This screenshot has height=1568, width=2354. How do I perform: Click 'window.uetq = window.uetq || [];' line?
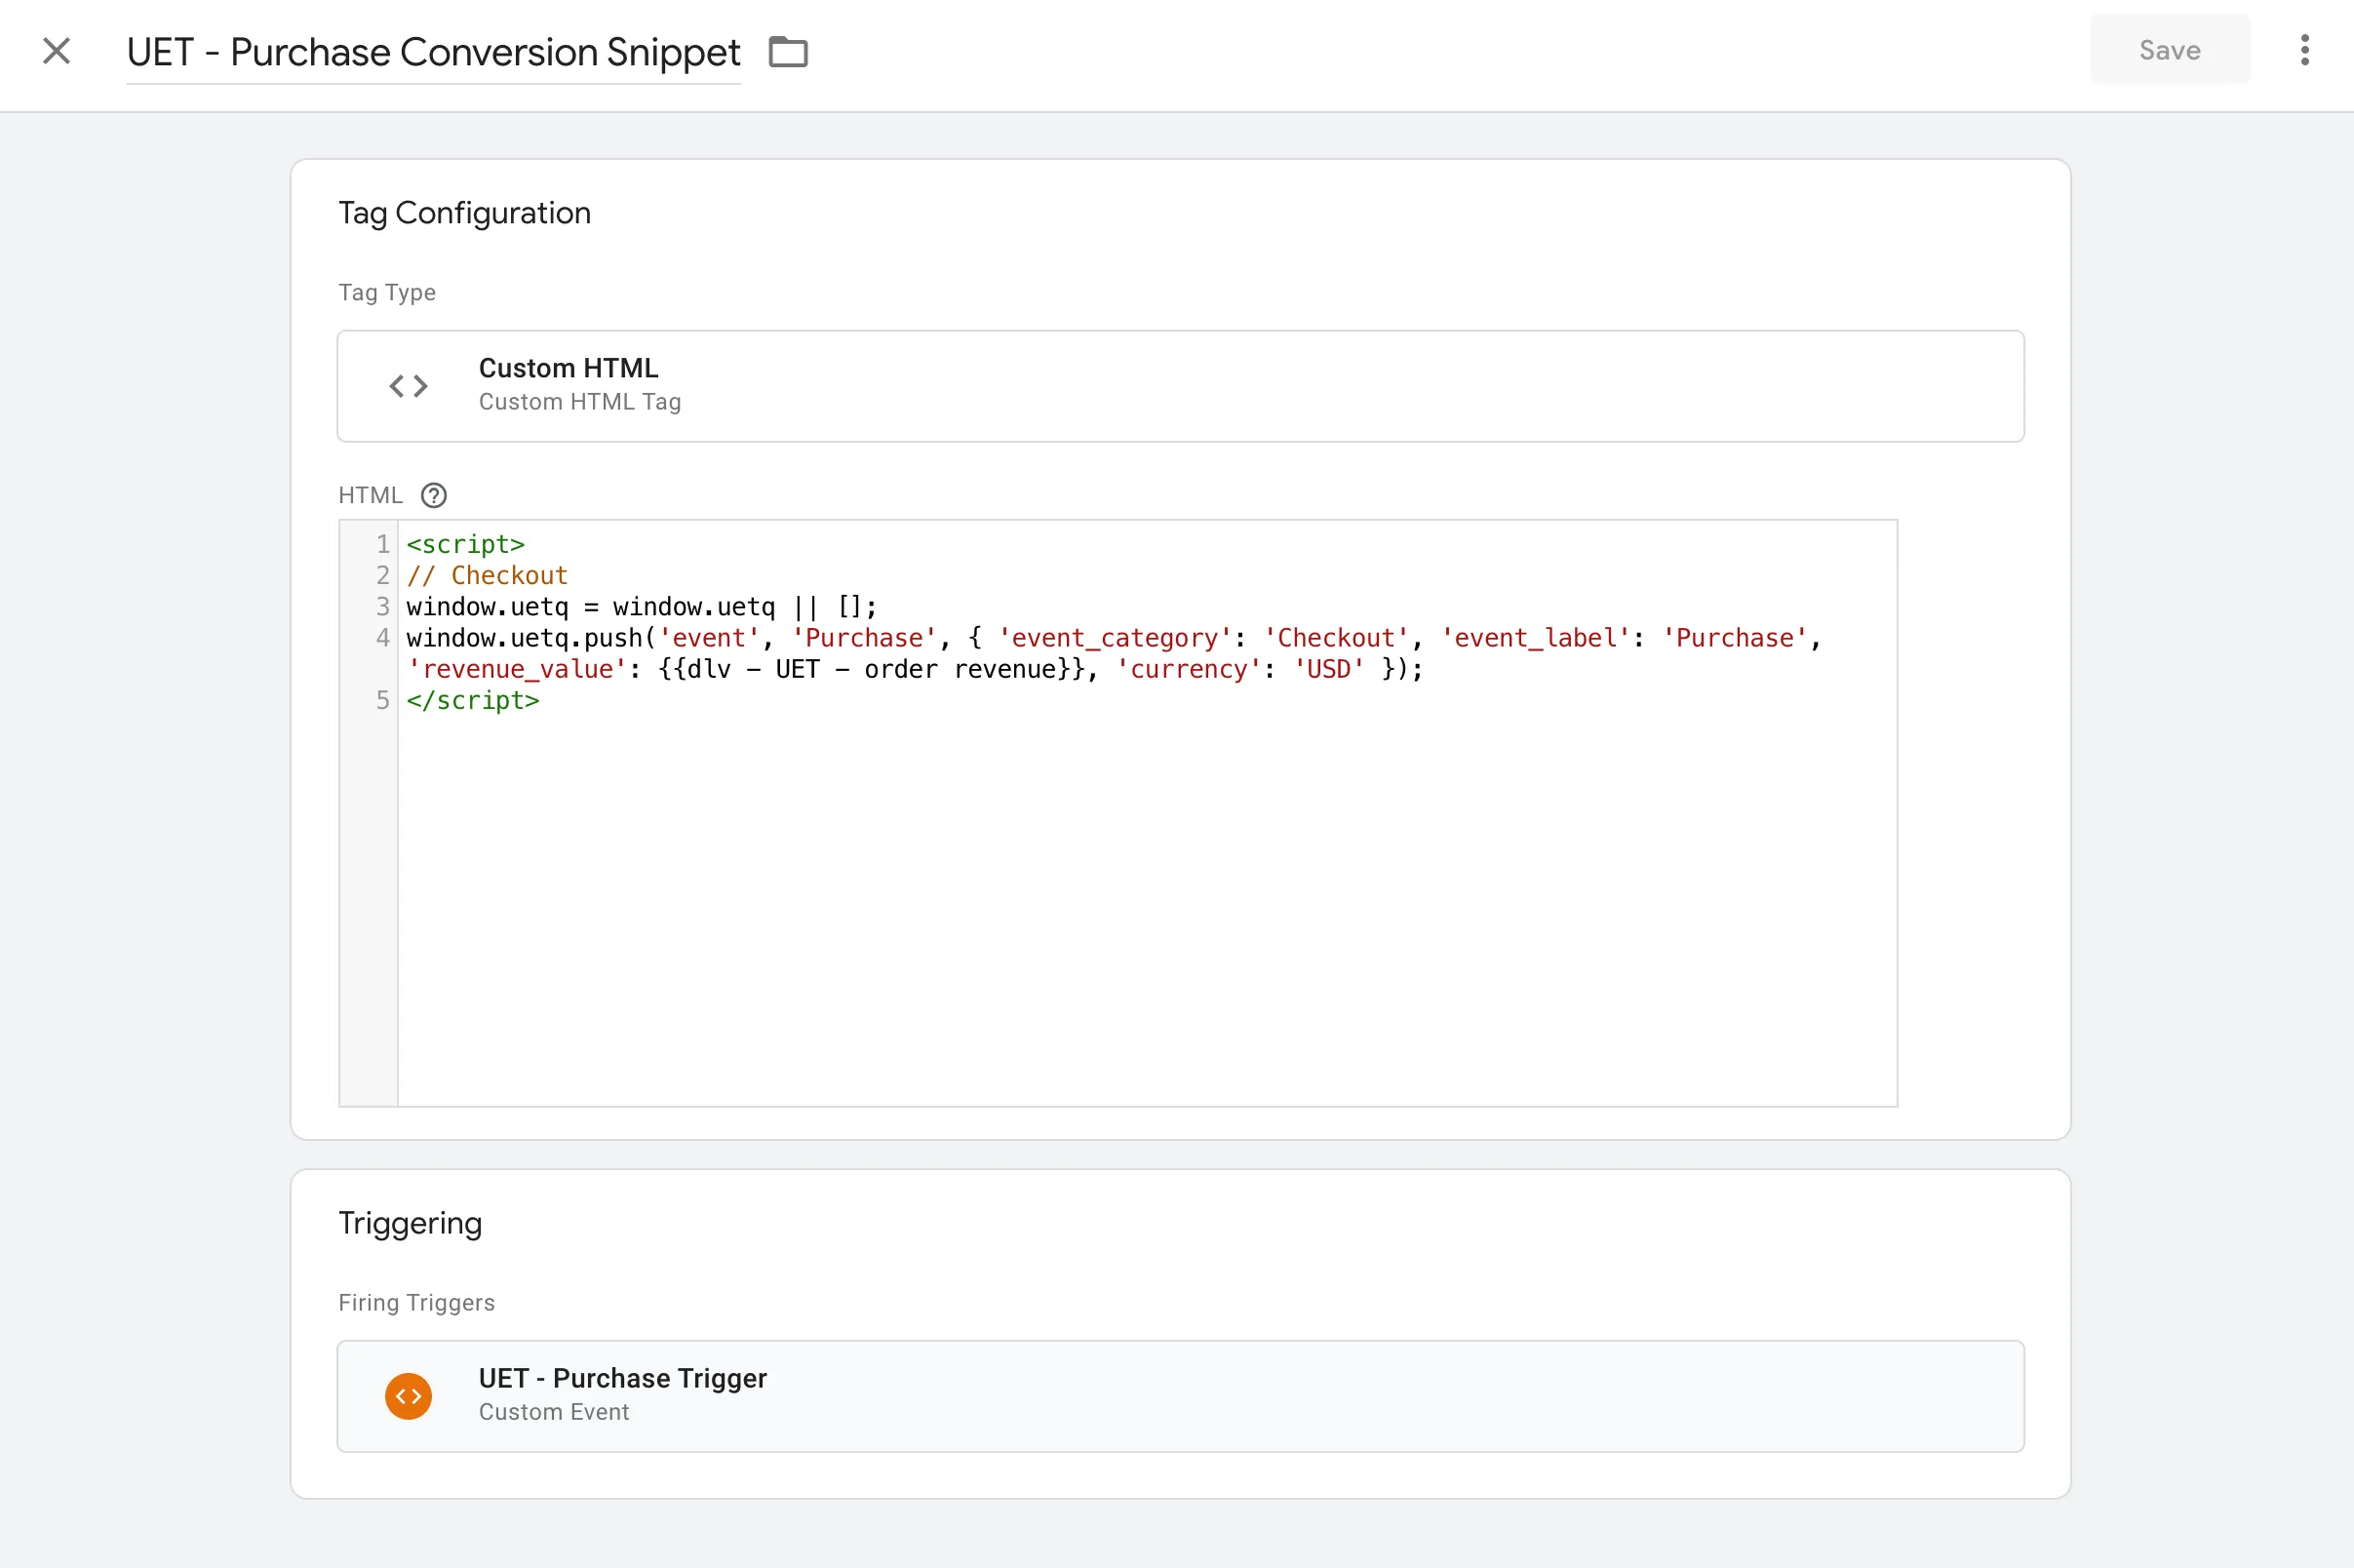pos(641,607)
